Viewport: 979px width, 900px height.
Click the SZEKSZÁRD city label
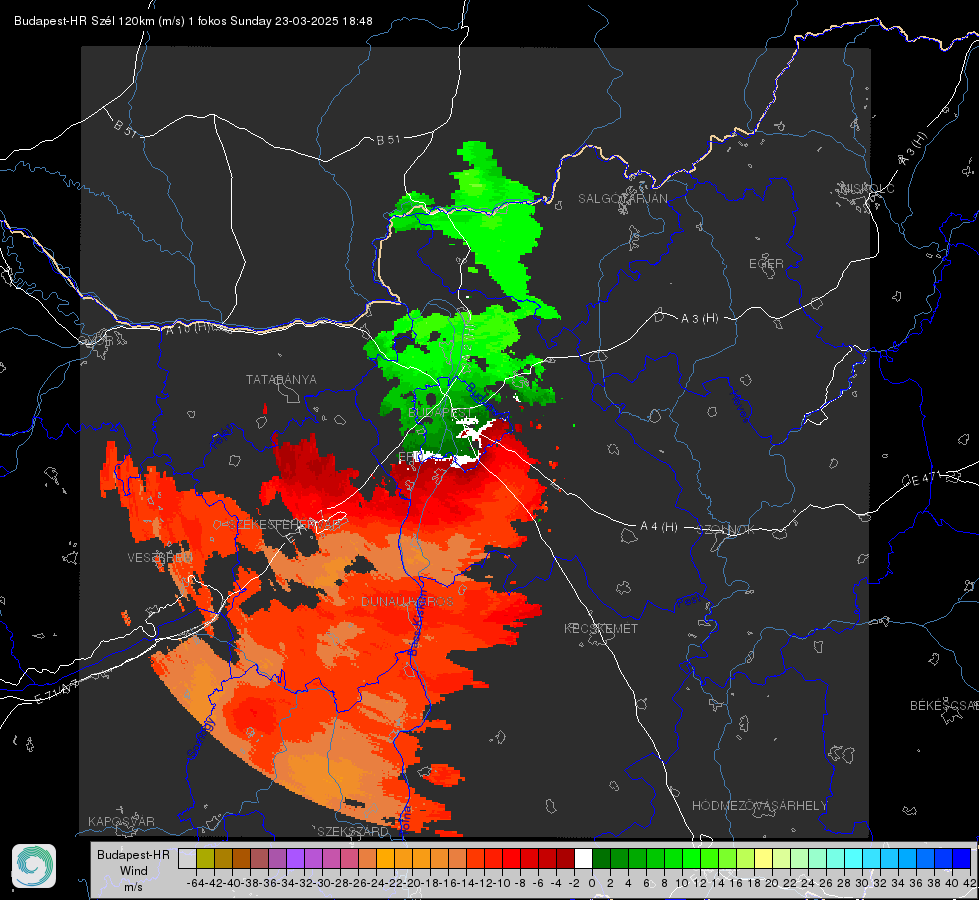click(x=353, y=831)
